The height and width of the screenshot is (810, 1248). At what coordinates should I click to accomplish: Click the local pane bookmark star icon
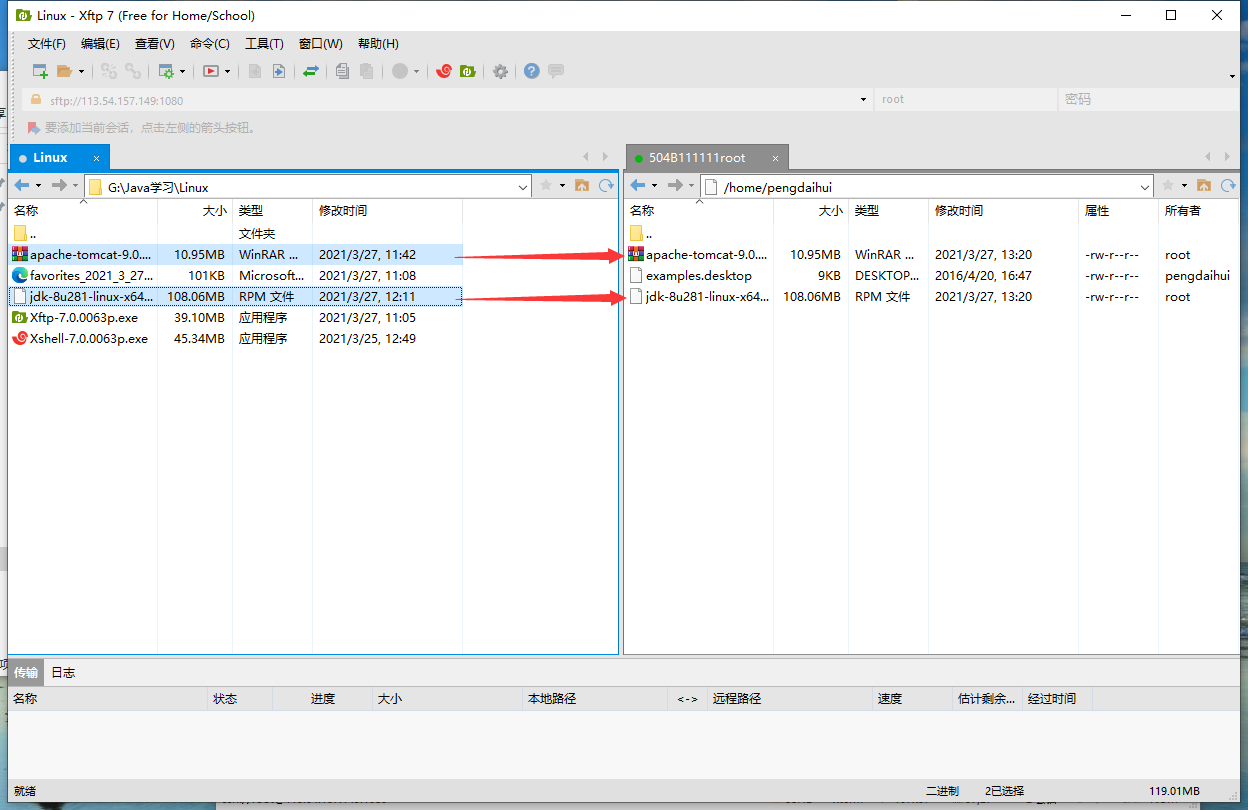click(546, 185)
